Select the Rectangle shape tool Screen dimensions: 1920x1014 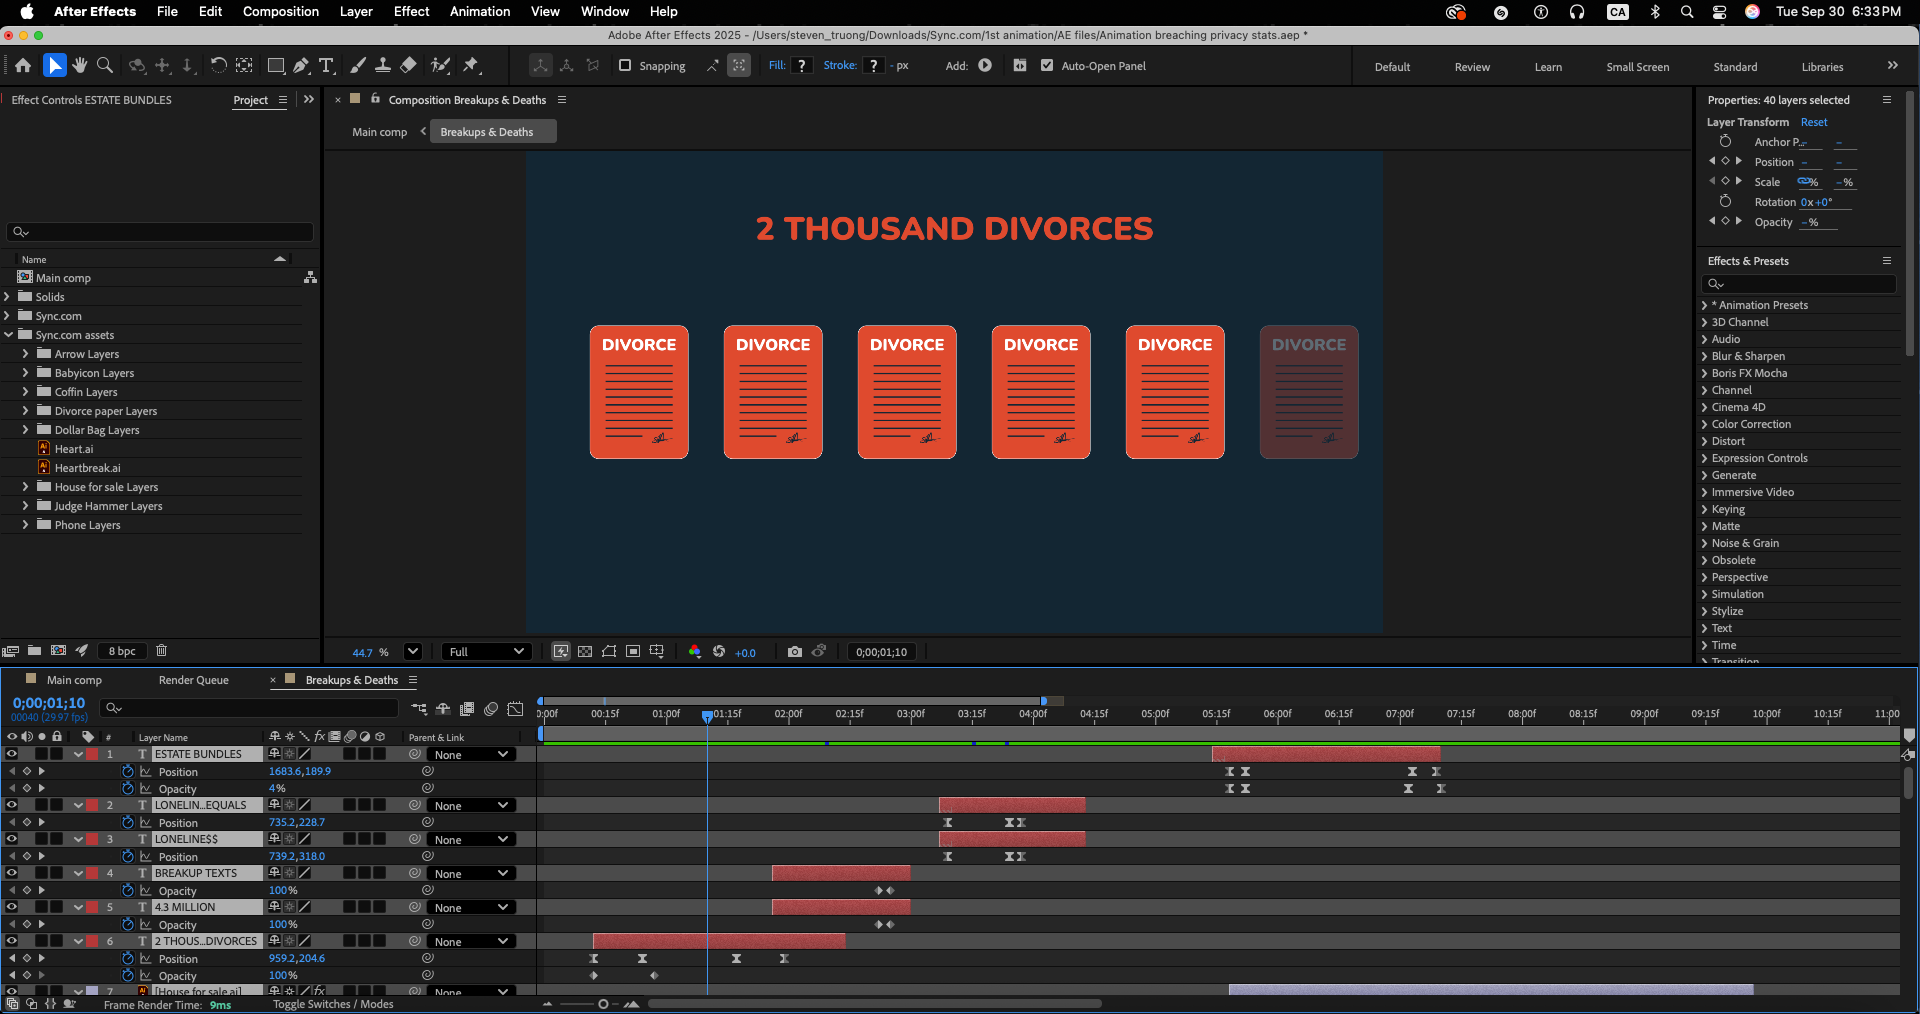276,66
